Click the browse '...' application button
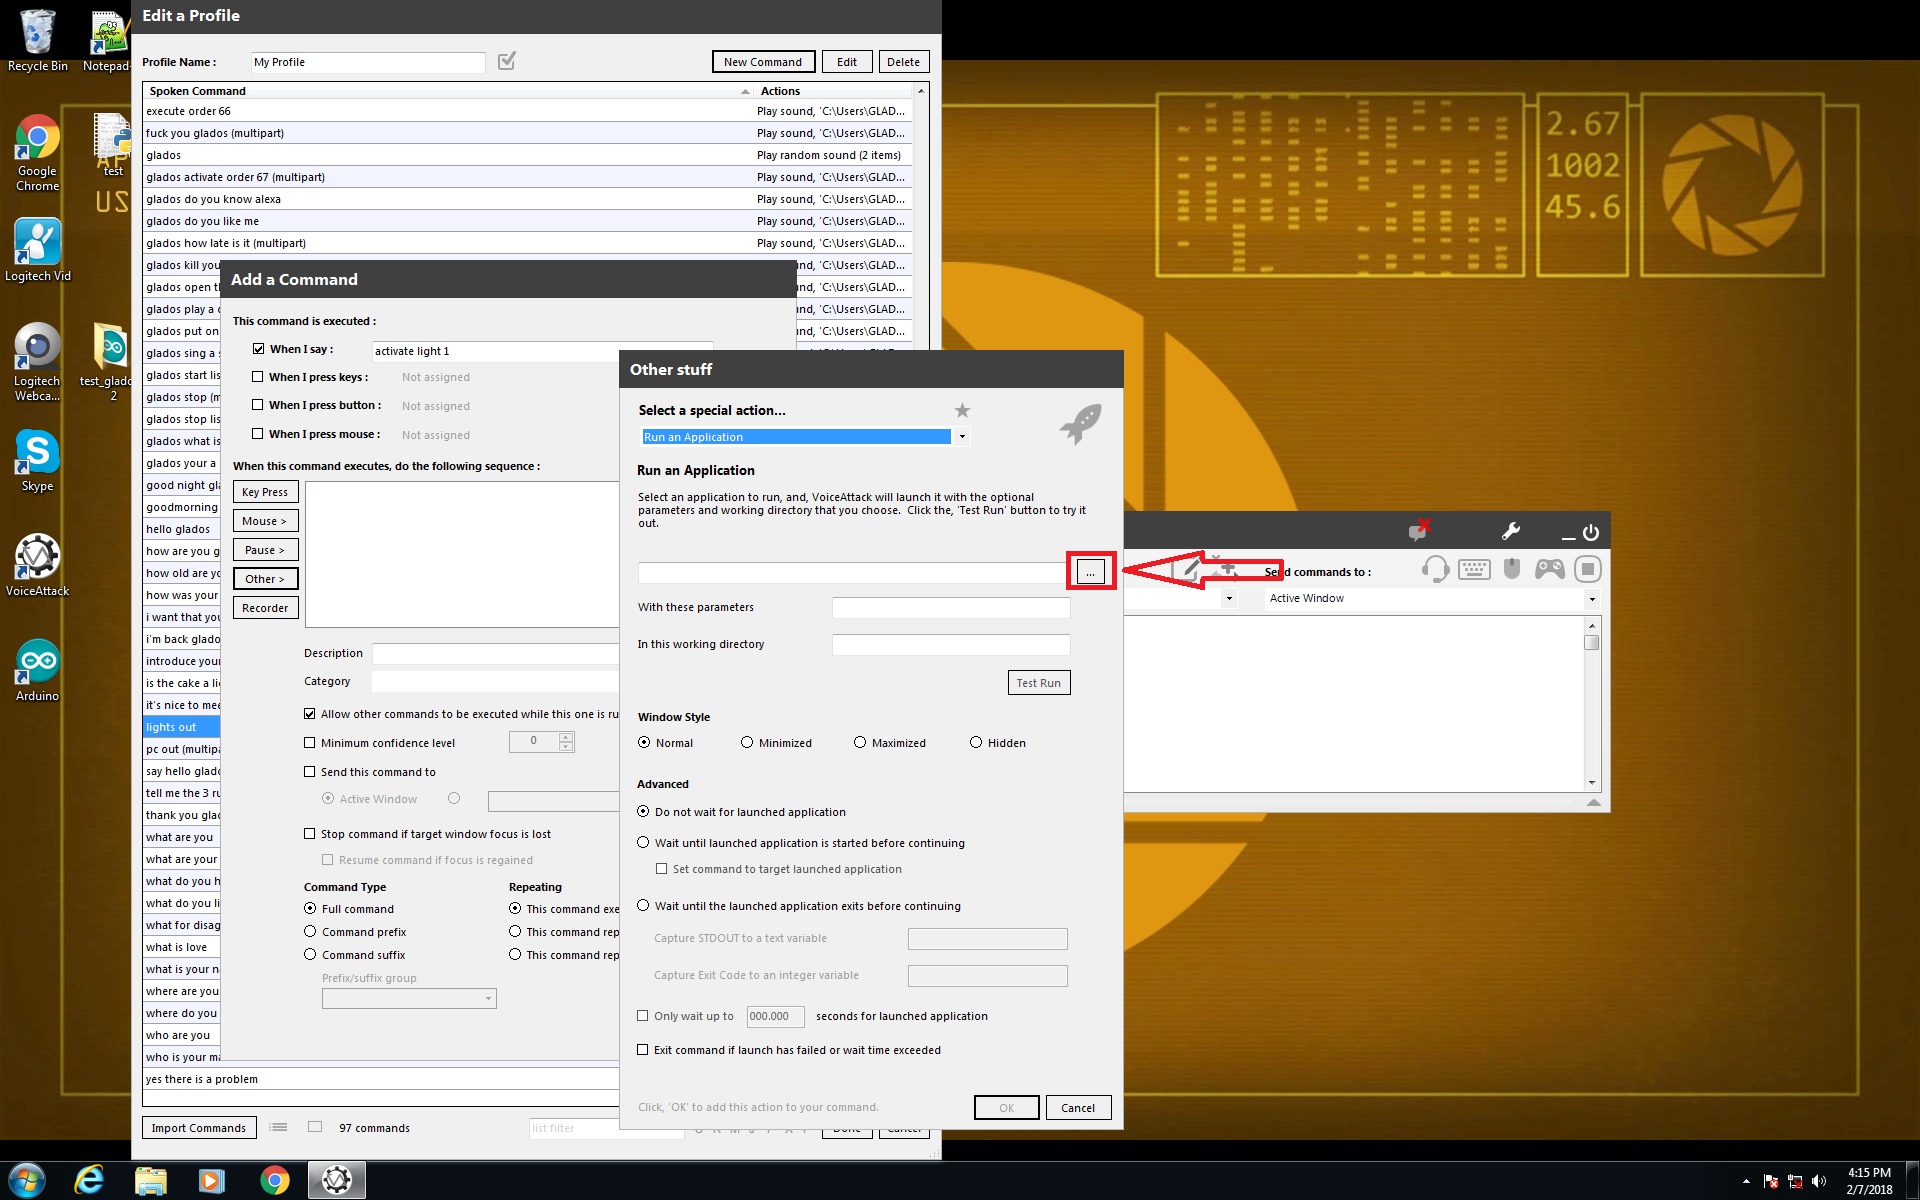The image size is (1920, 1200). [x=1090, y=572]
